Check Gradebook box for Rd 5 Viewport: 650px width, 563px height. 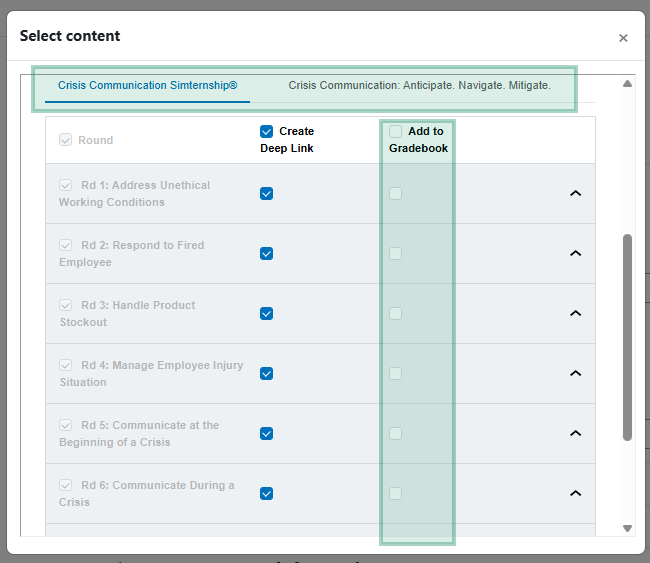pos(395,434)
